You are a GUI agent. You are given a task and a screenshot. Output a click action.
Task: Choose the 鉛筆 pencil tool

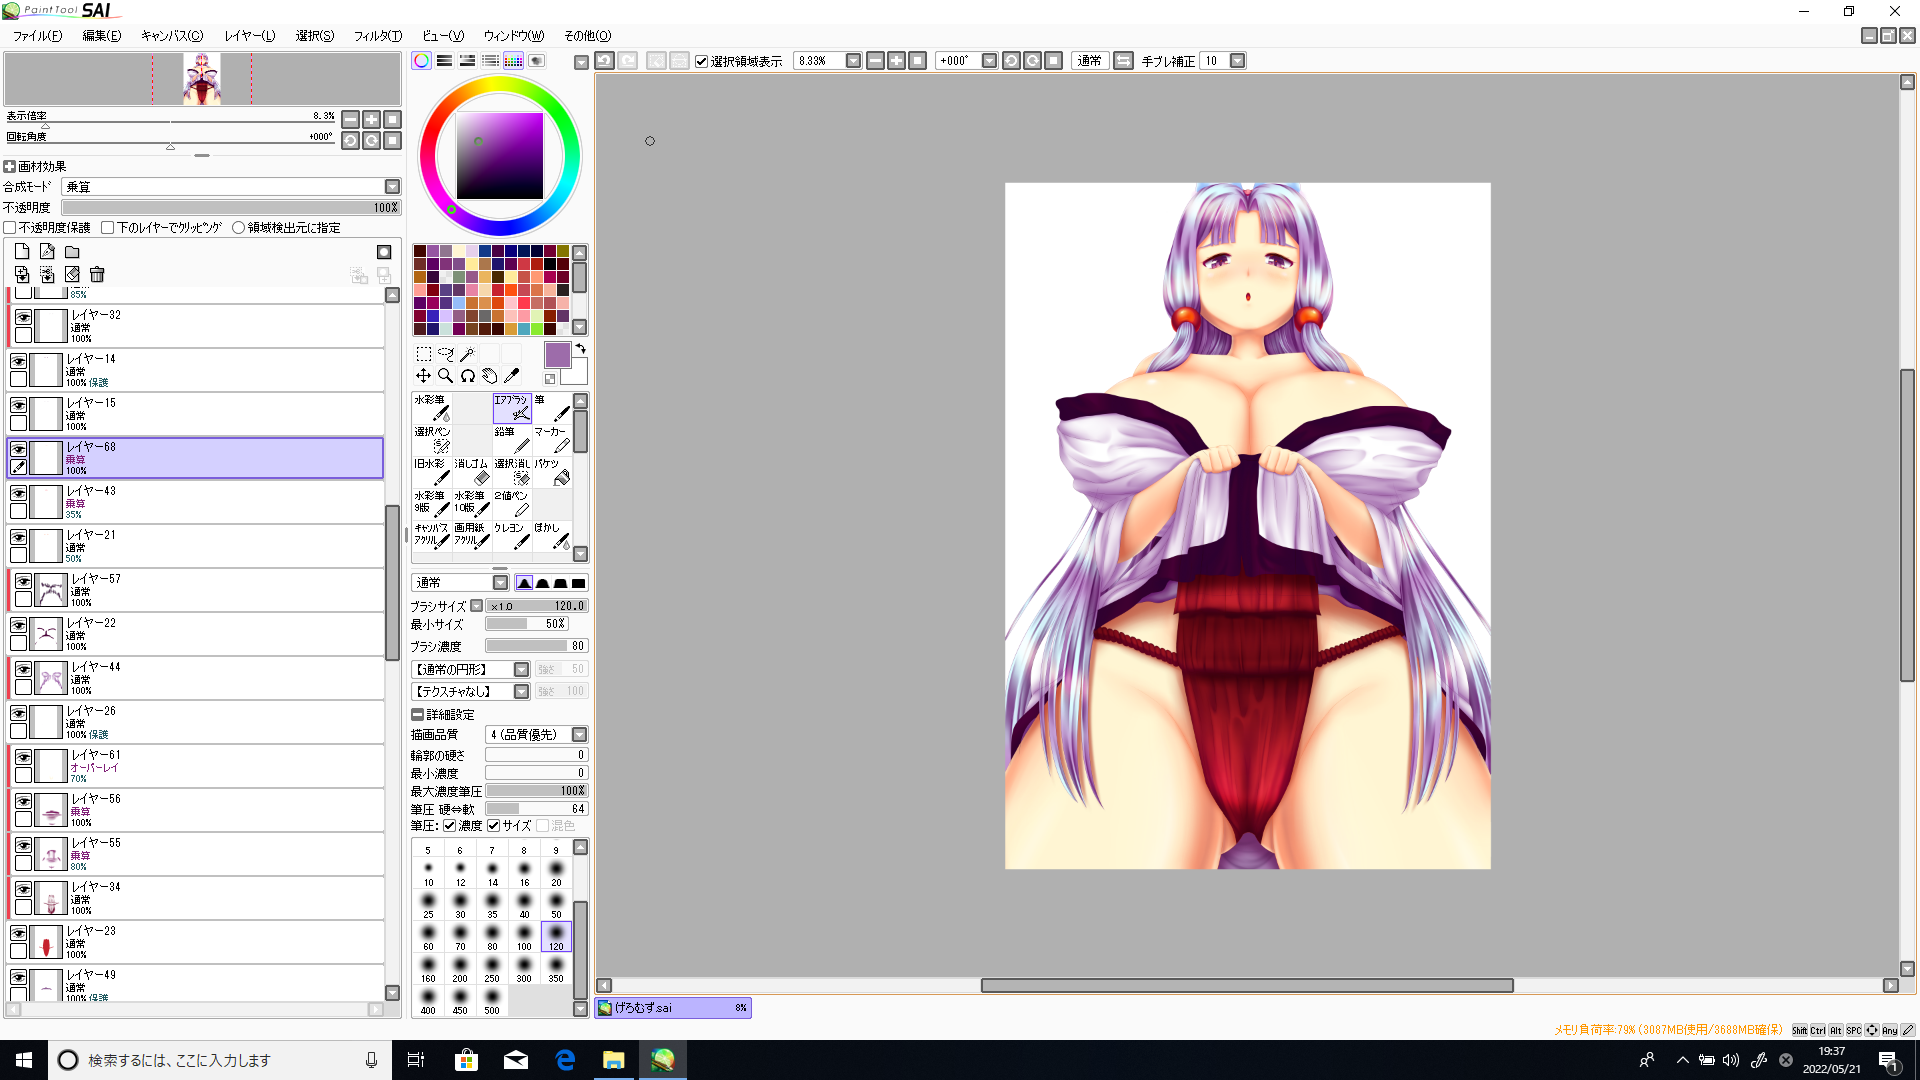click(x=512, y=440)
